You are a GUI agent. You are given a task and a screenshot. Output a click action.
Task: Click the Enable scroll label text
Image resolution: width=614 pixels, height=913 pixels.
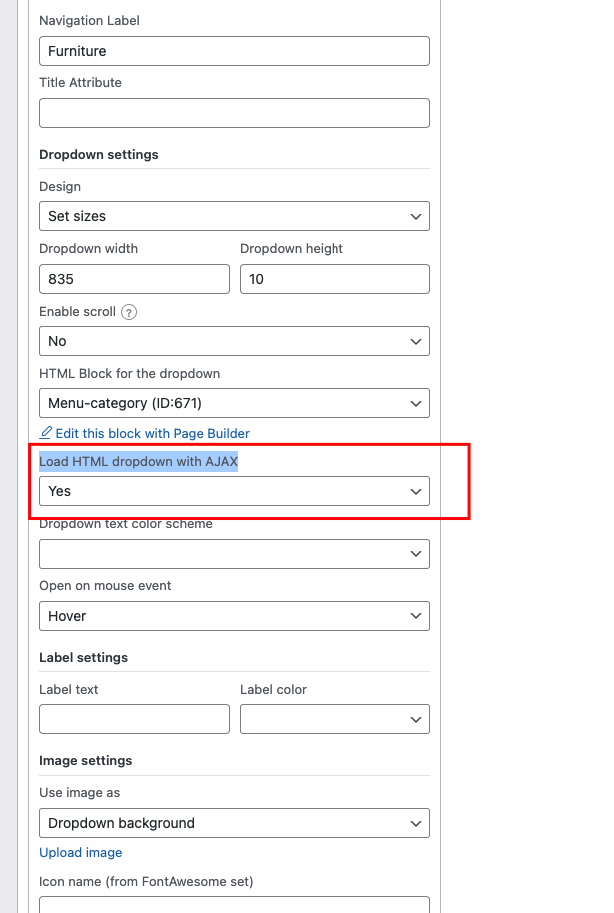pos(77,312)
